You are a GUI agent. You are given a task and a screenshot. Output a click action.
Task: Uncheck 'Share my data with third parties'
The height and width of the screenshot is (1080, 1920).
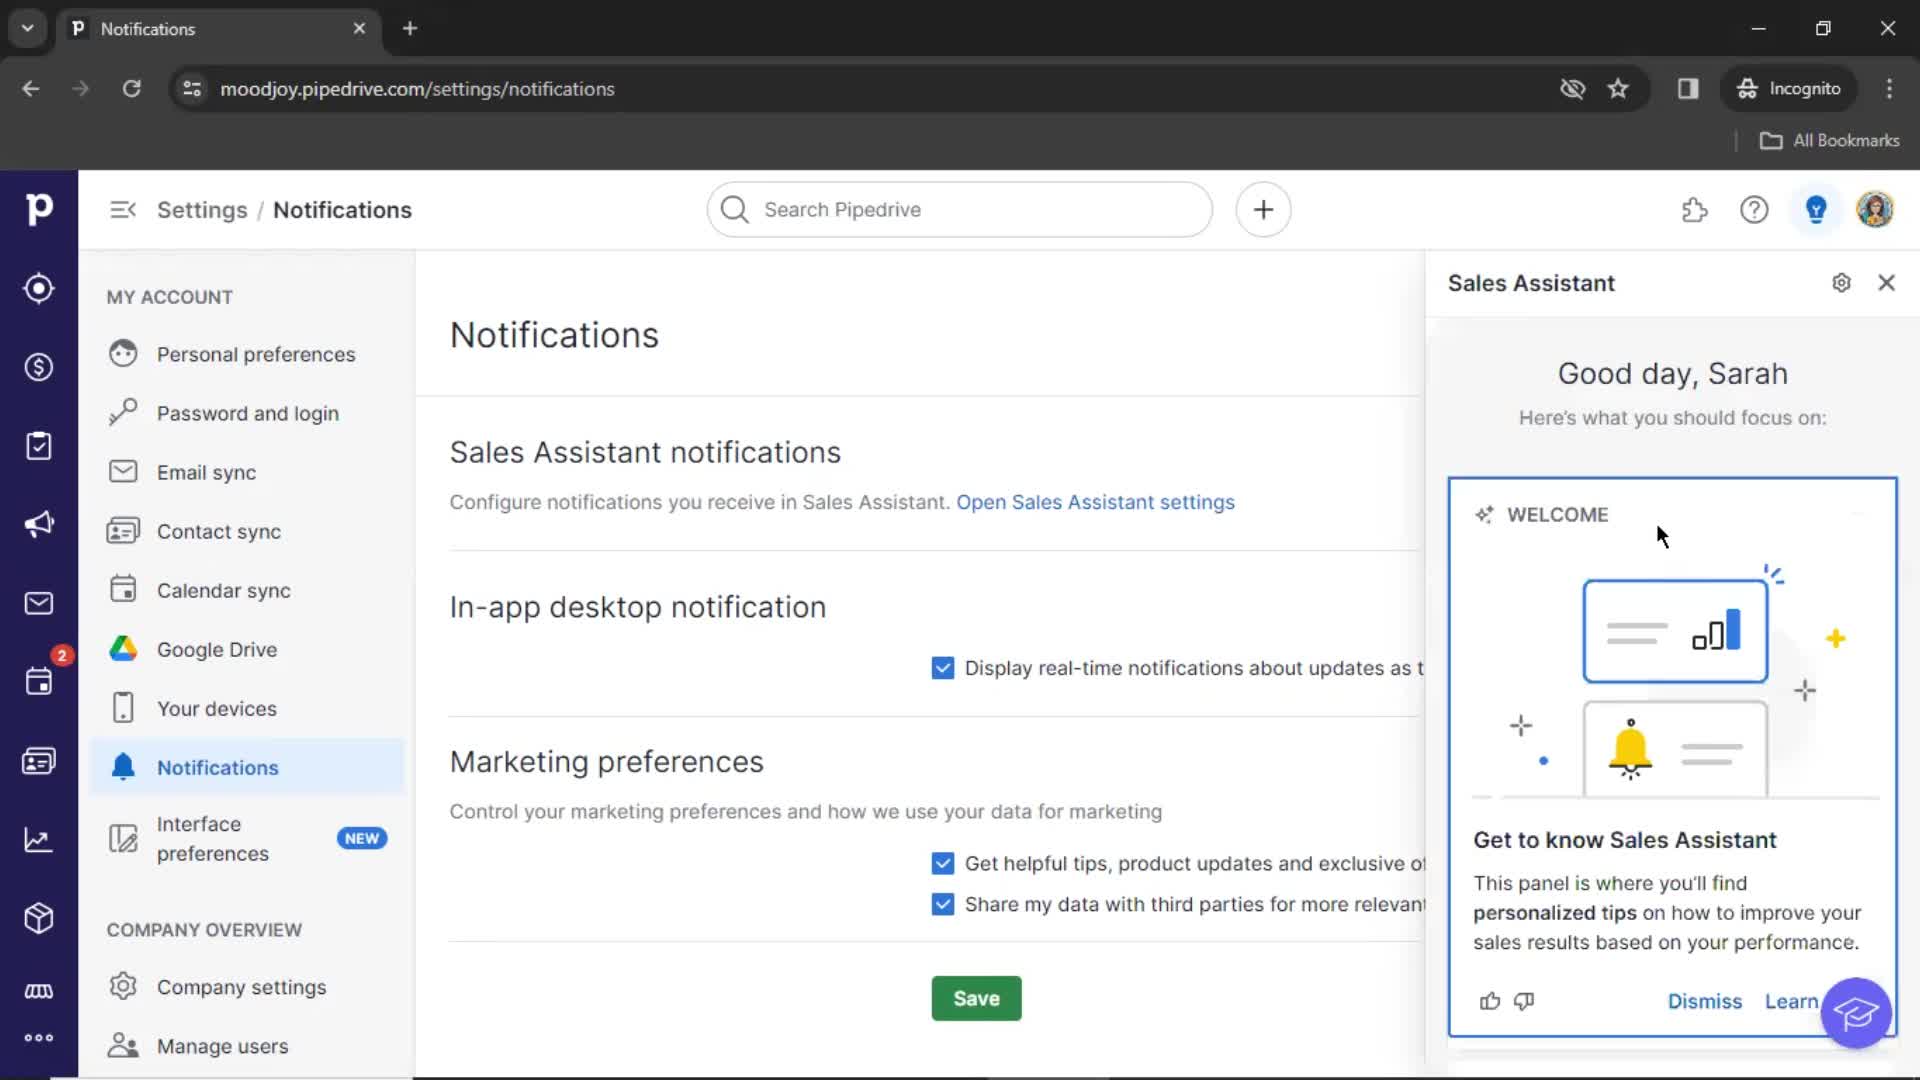tap(942, 903)
